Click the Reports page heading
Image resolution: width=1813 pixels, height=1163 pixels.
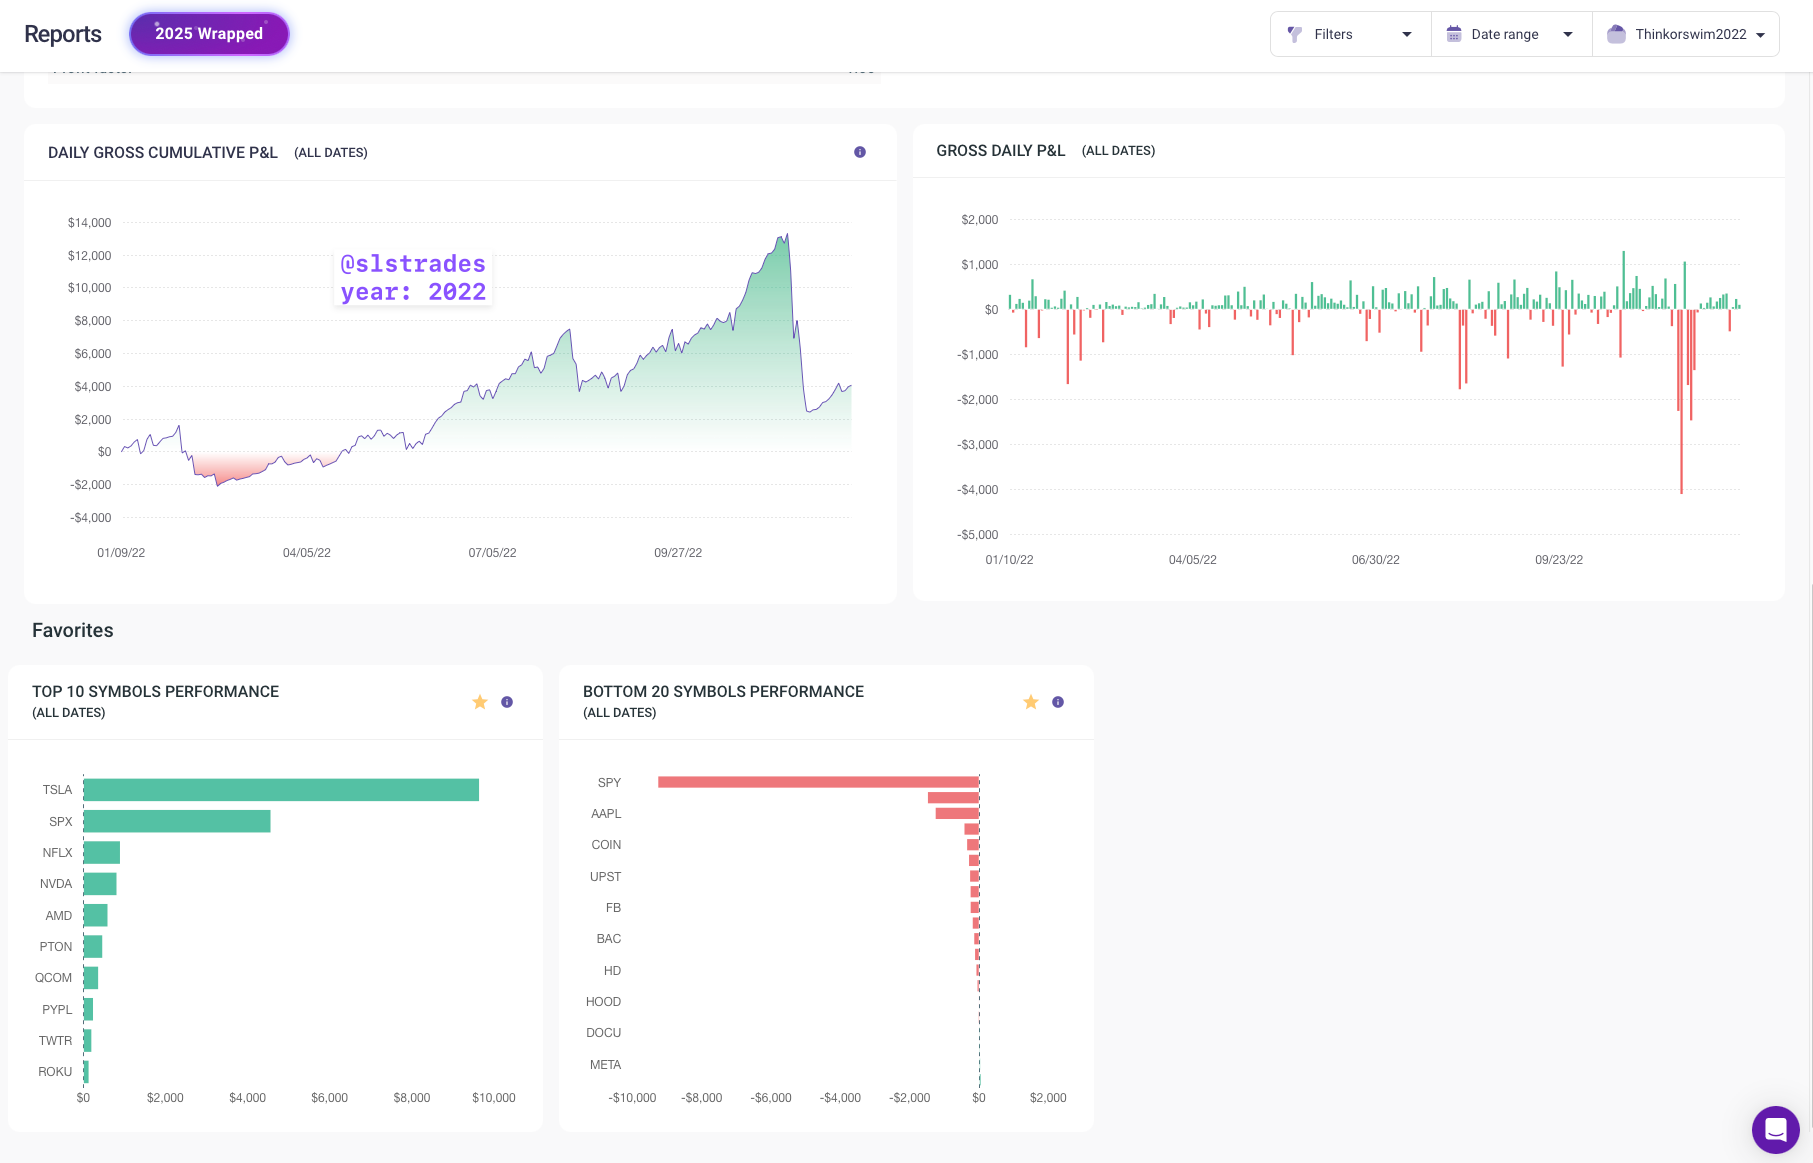pos(63,34)
